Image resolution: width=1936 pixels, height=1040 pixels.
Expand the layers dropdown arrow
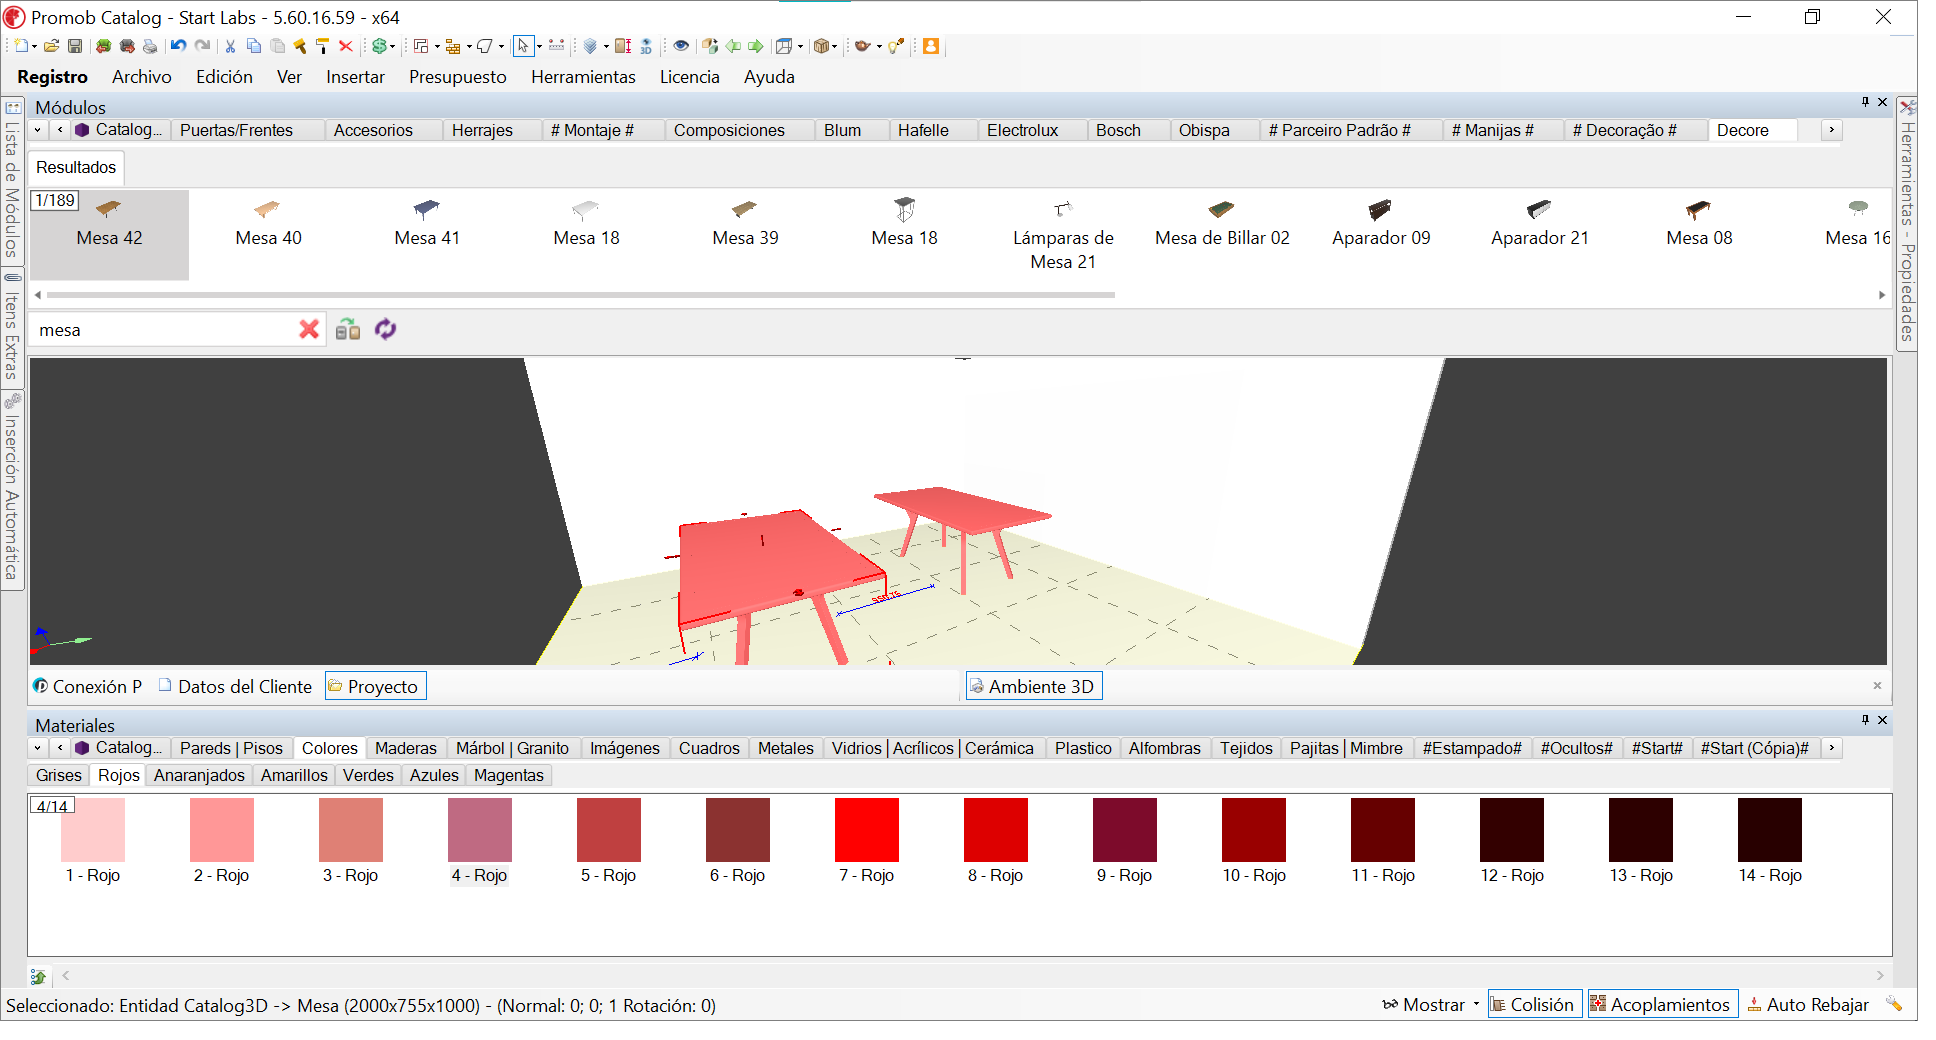point(606,47)
